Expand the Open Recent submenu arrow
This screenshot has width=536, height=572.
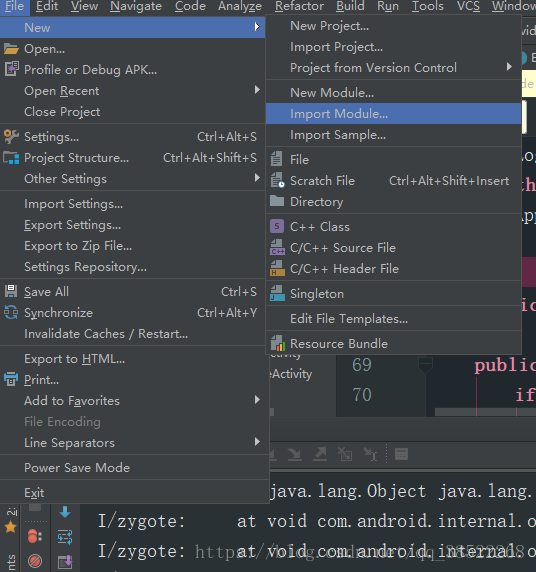[x=257, y=90]
